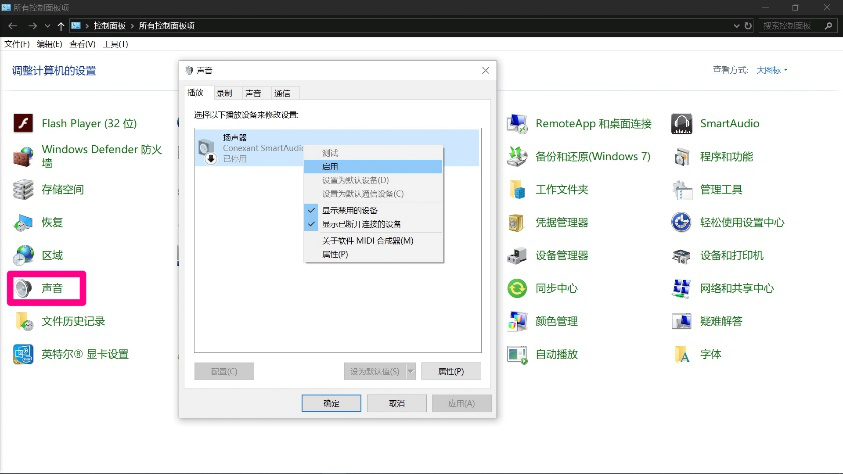Switch to the 通信 tab

coord(282,93)
